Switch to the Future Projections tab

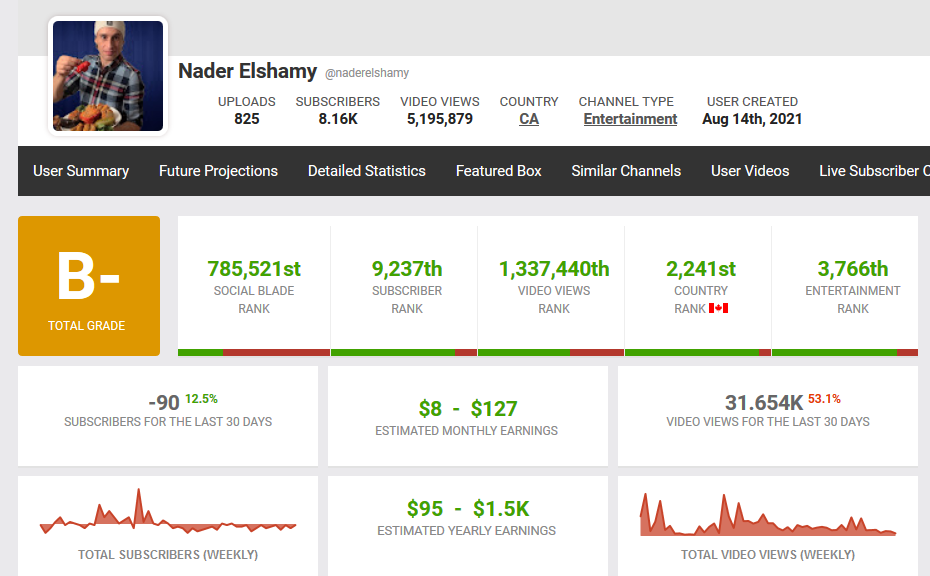pyautogui.click(x=218, y=171)
